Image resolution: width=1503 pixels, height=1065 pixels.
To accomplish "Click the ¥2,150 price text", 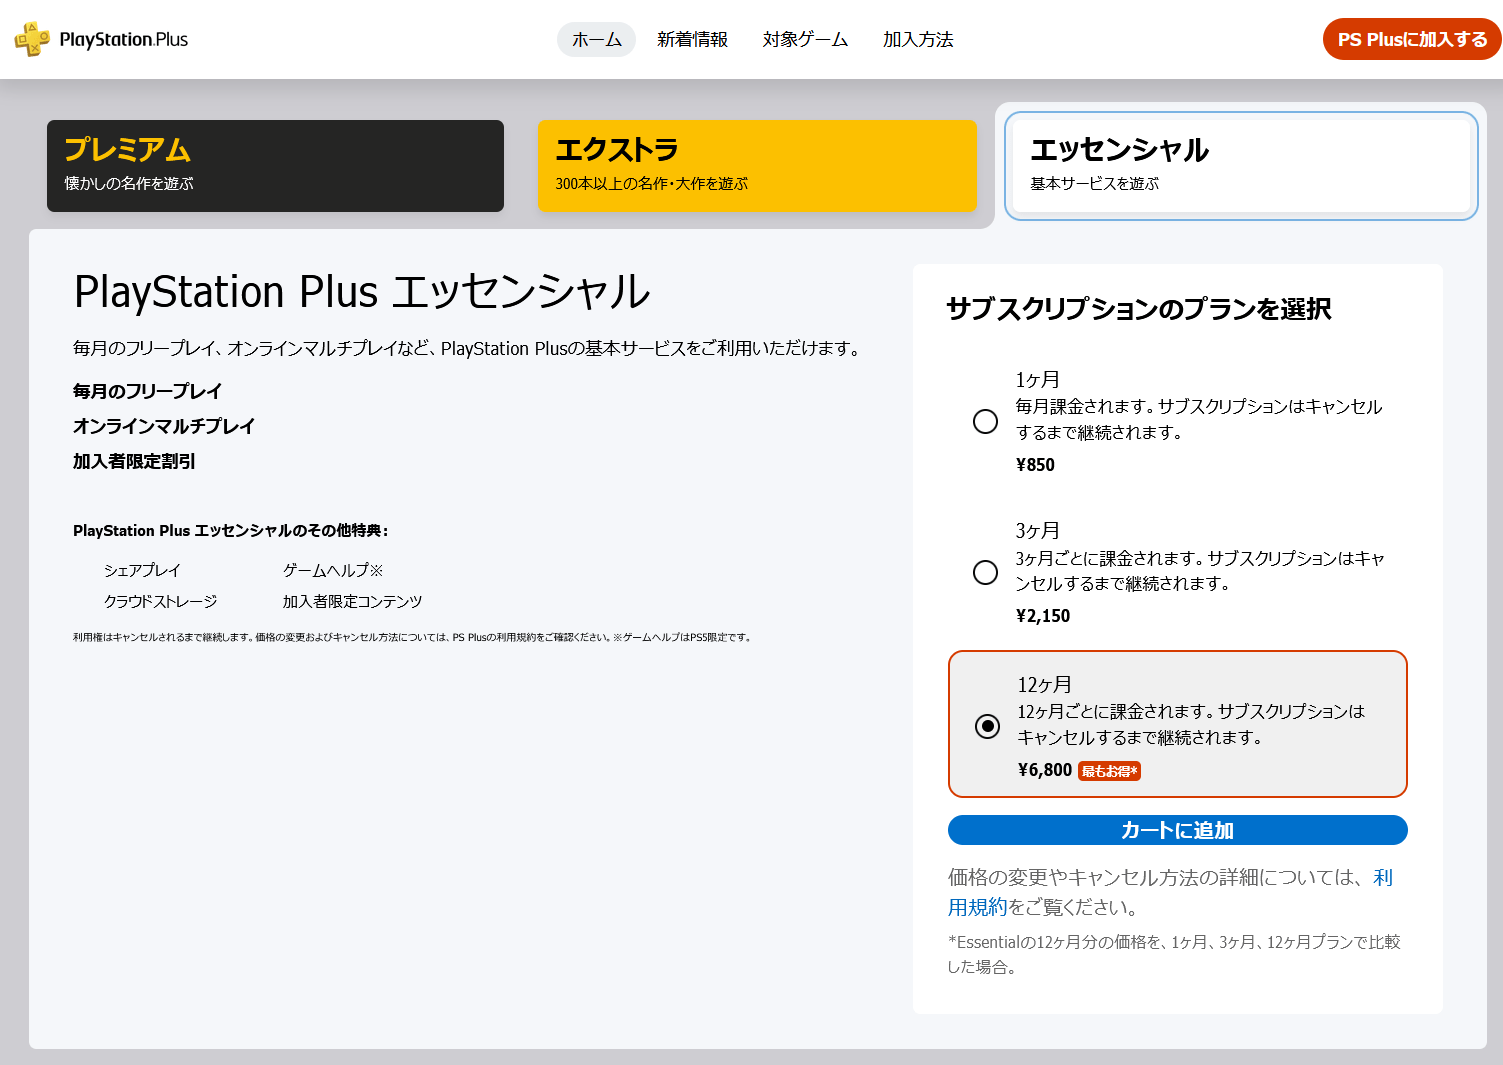I will 1043,615.
